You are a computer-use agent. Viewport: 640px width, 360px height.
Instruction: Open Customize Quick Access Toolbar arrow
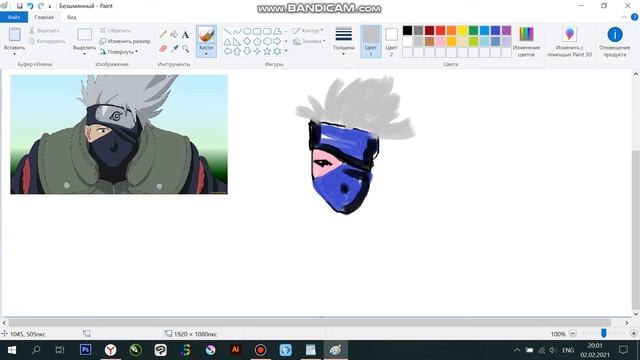coord(50,7)
